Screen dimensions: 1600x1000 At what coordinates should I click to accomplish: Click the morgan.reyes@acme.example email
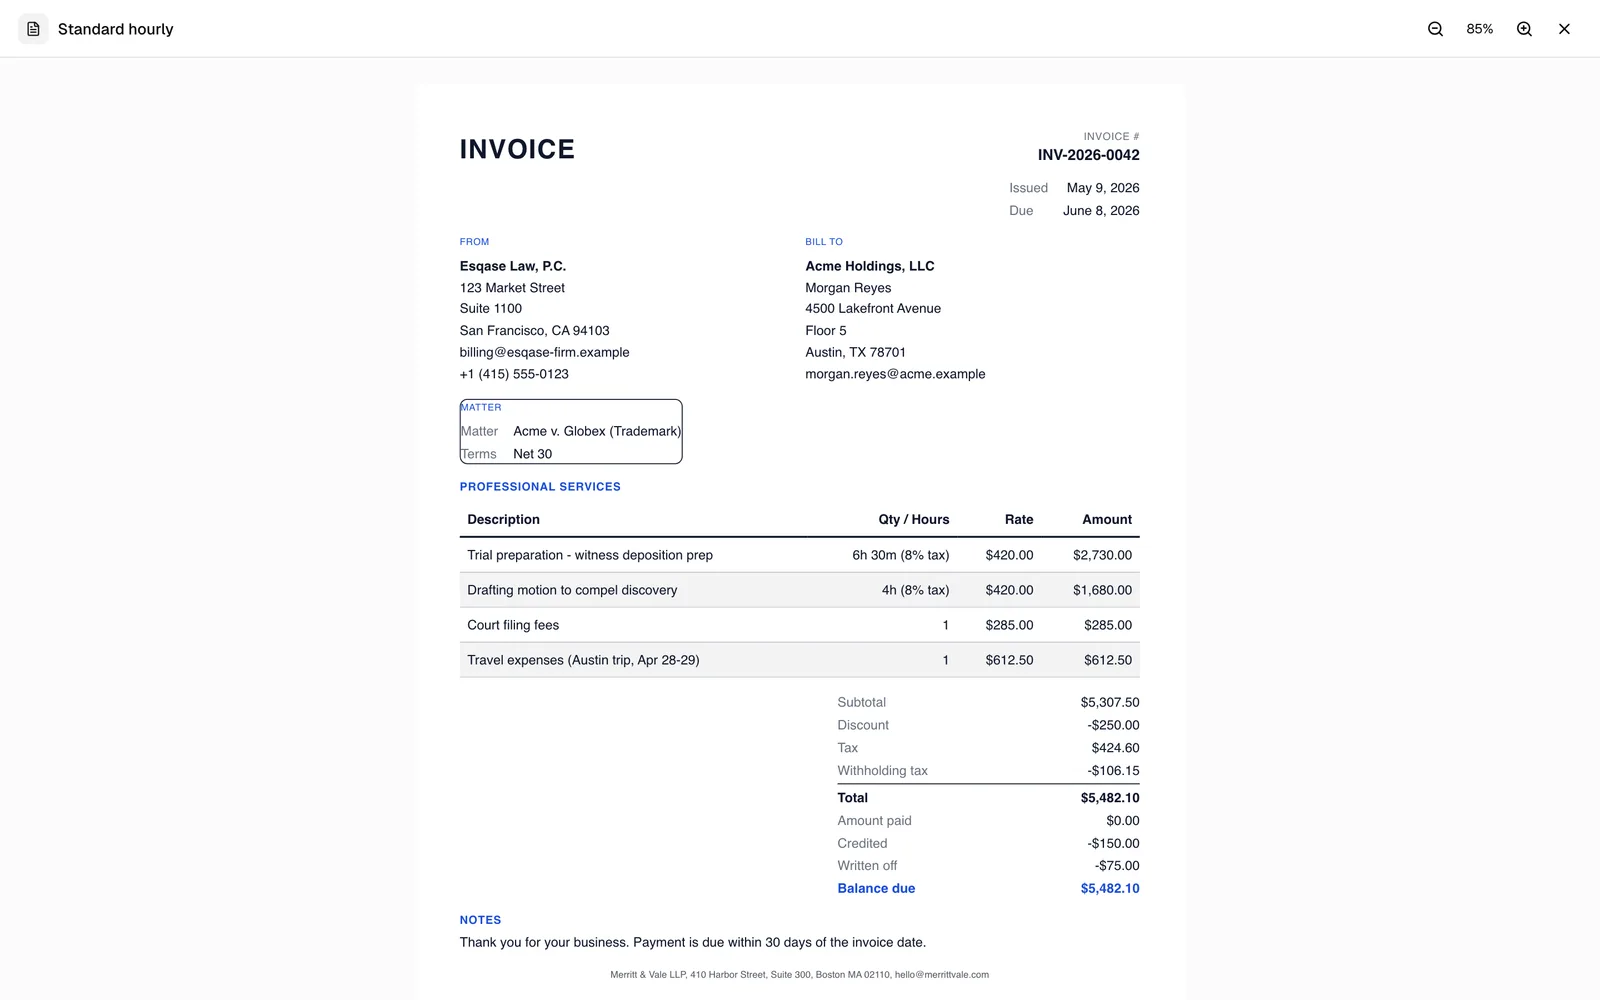coord(895,374)
